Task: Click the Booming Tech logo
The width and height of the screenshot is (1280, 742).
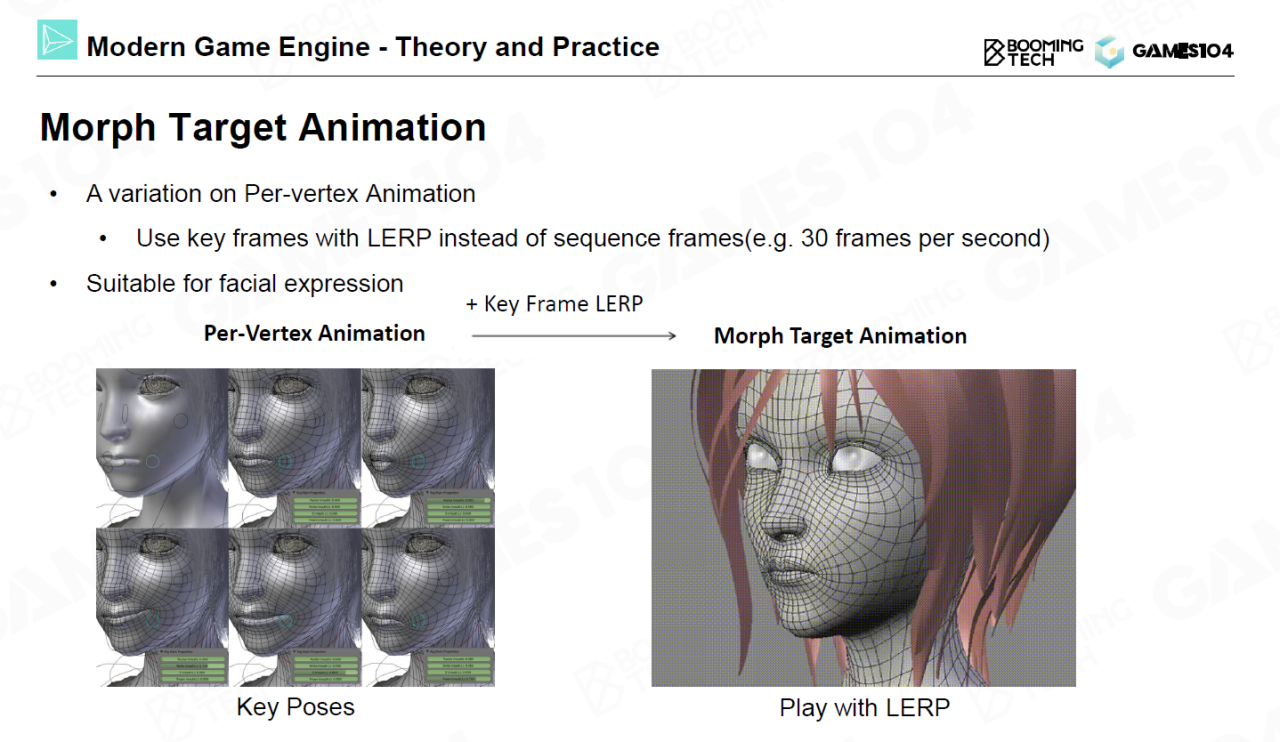Action: point(1033,52)
